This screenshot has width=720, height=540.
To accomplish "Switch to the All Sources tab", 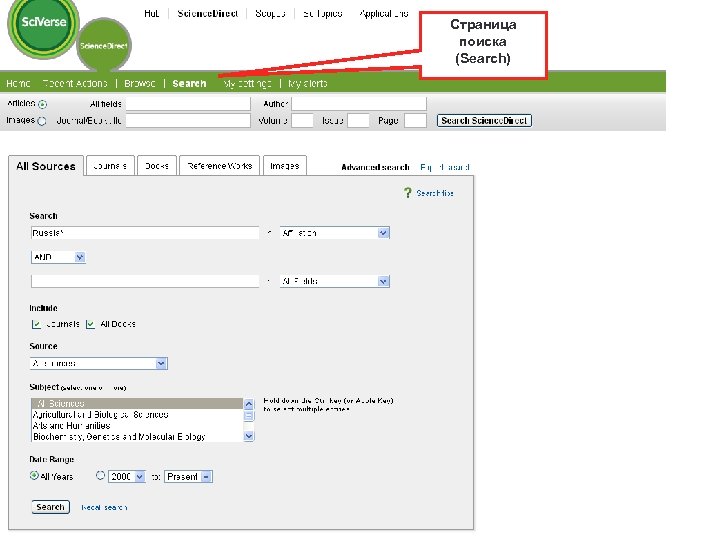I will click(x=46, y=166).
